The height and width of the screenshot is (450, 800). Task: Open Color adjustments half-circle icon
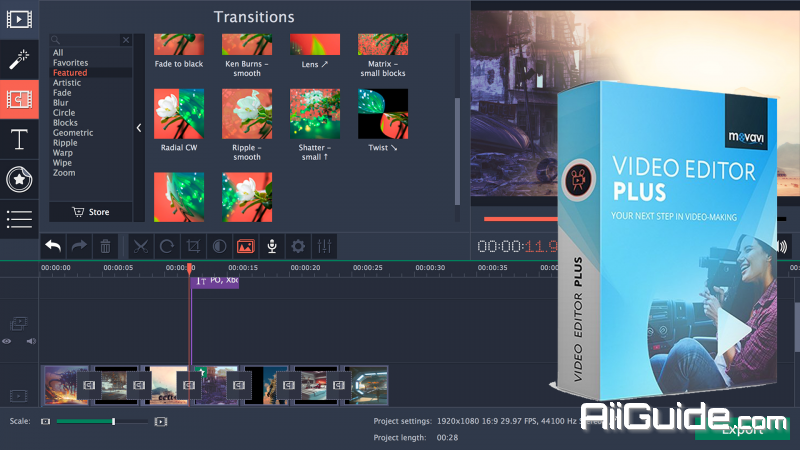219,246
